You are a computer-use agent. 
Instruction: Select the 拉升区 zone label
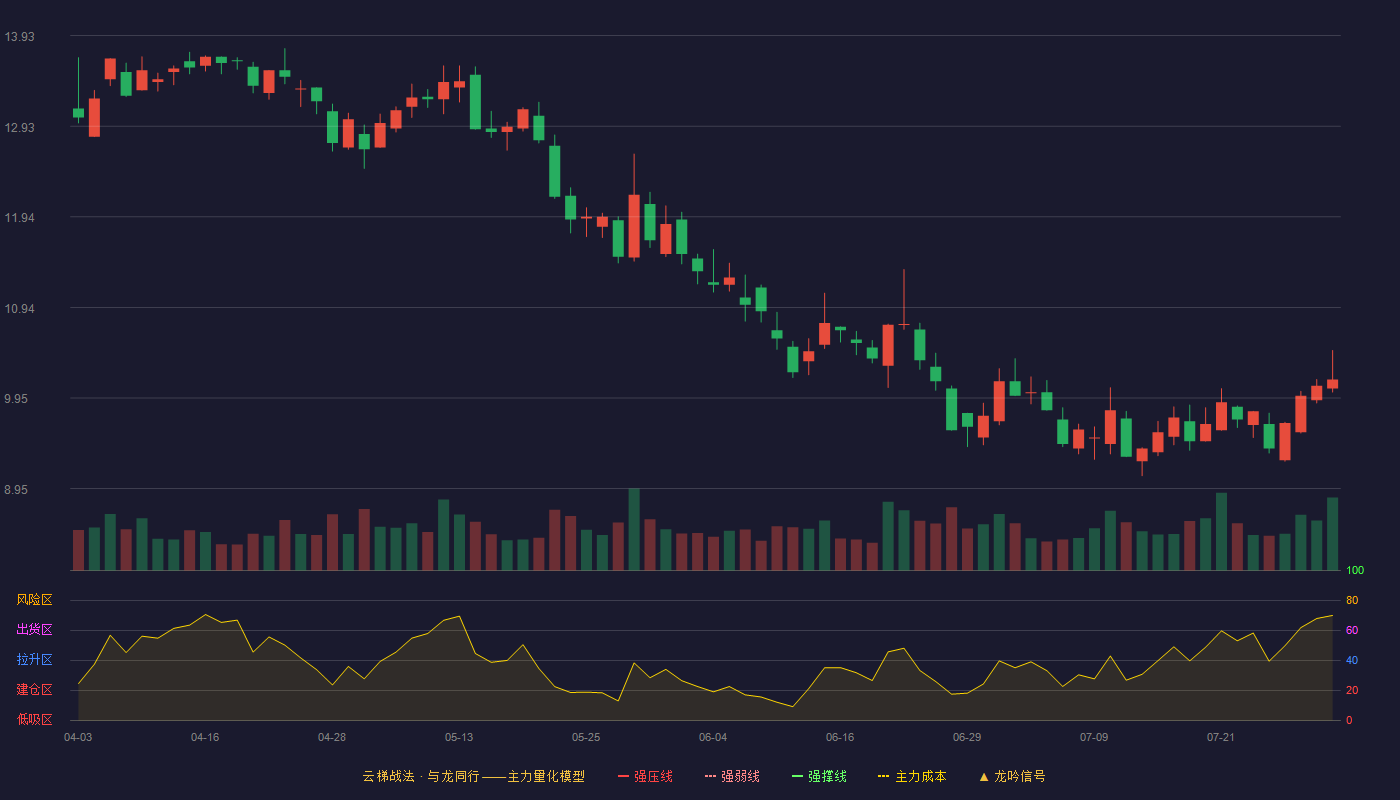pos(34,660)
